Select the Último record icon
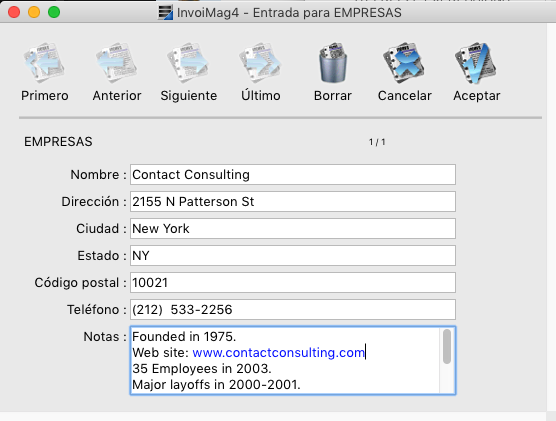This screenshot has height=421, width=556. tap(260, 63)
